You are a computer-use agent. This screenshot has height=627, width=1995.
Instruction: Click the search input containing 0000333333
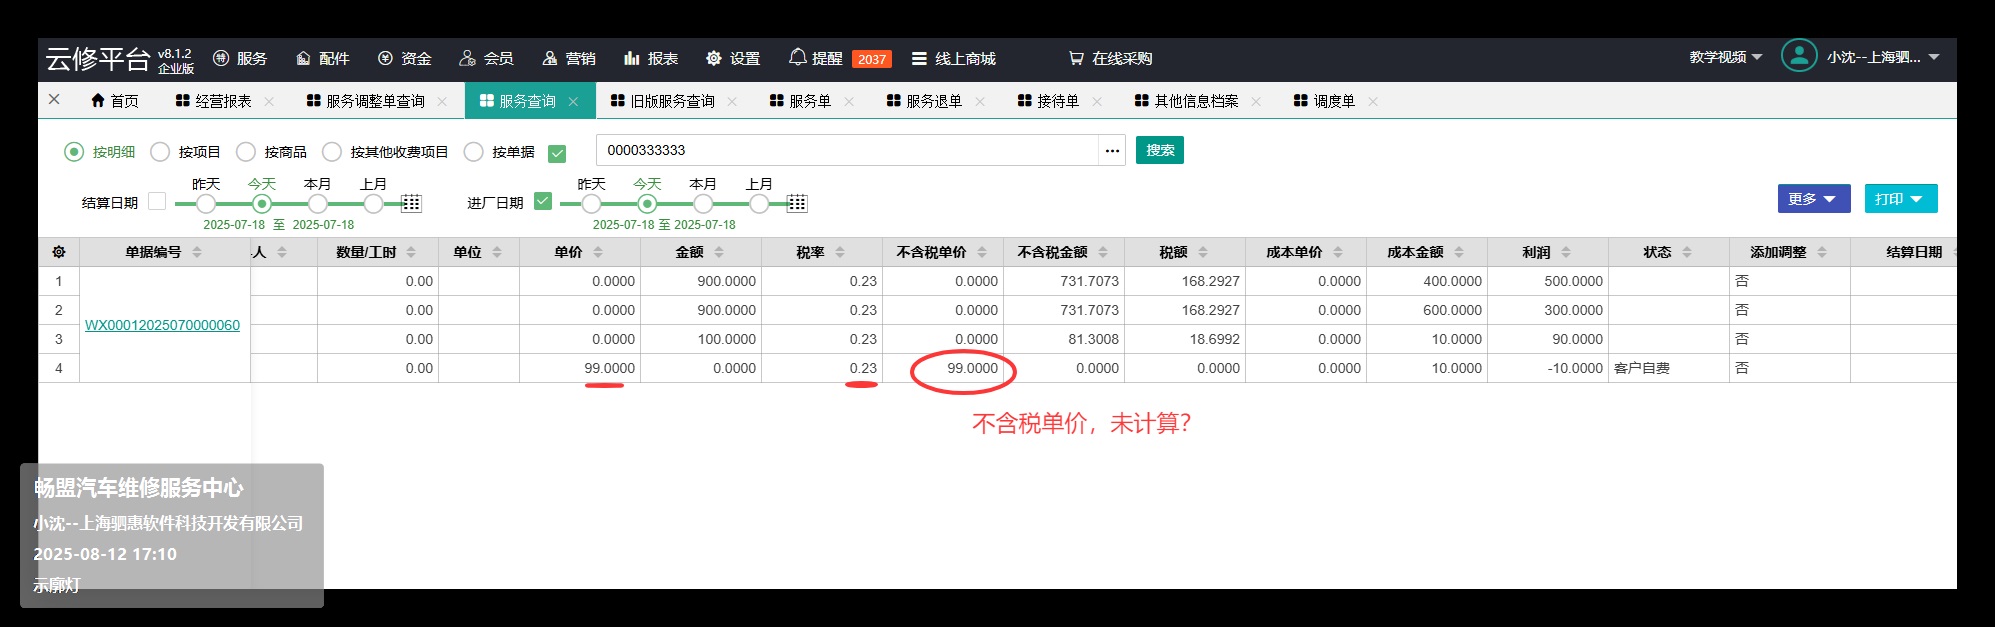point(846,151)
